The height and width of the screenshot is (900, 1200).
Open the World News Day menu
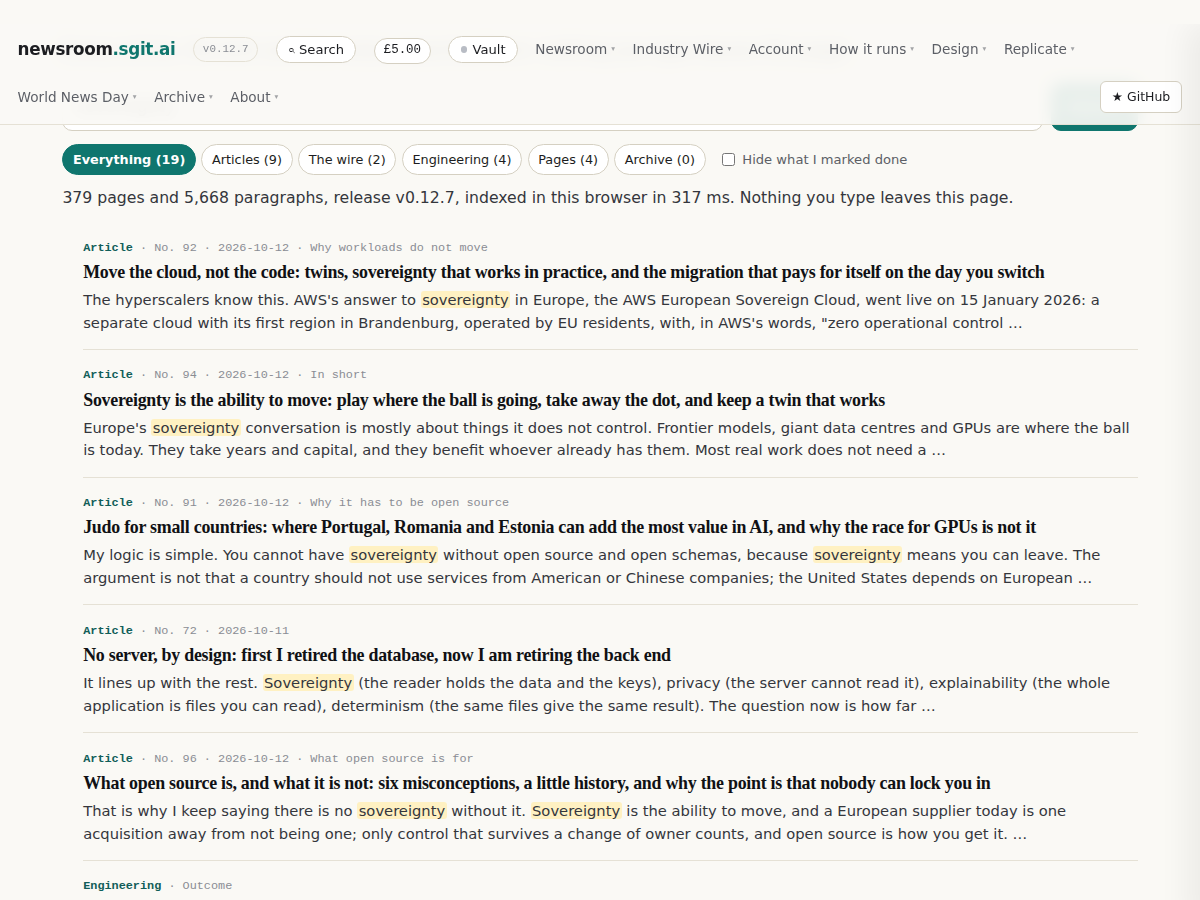click(77, 97)
